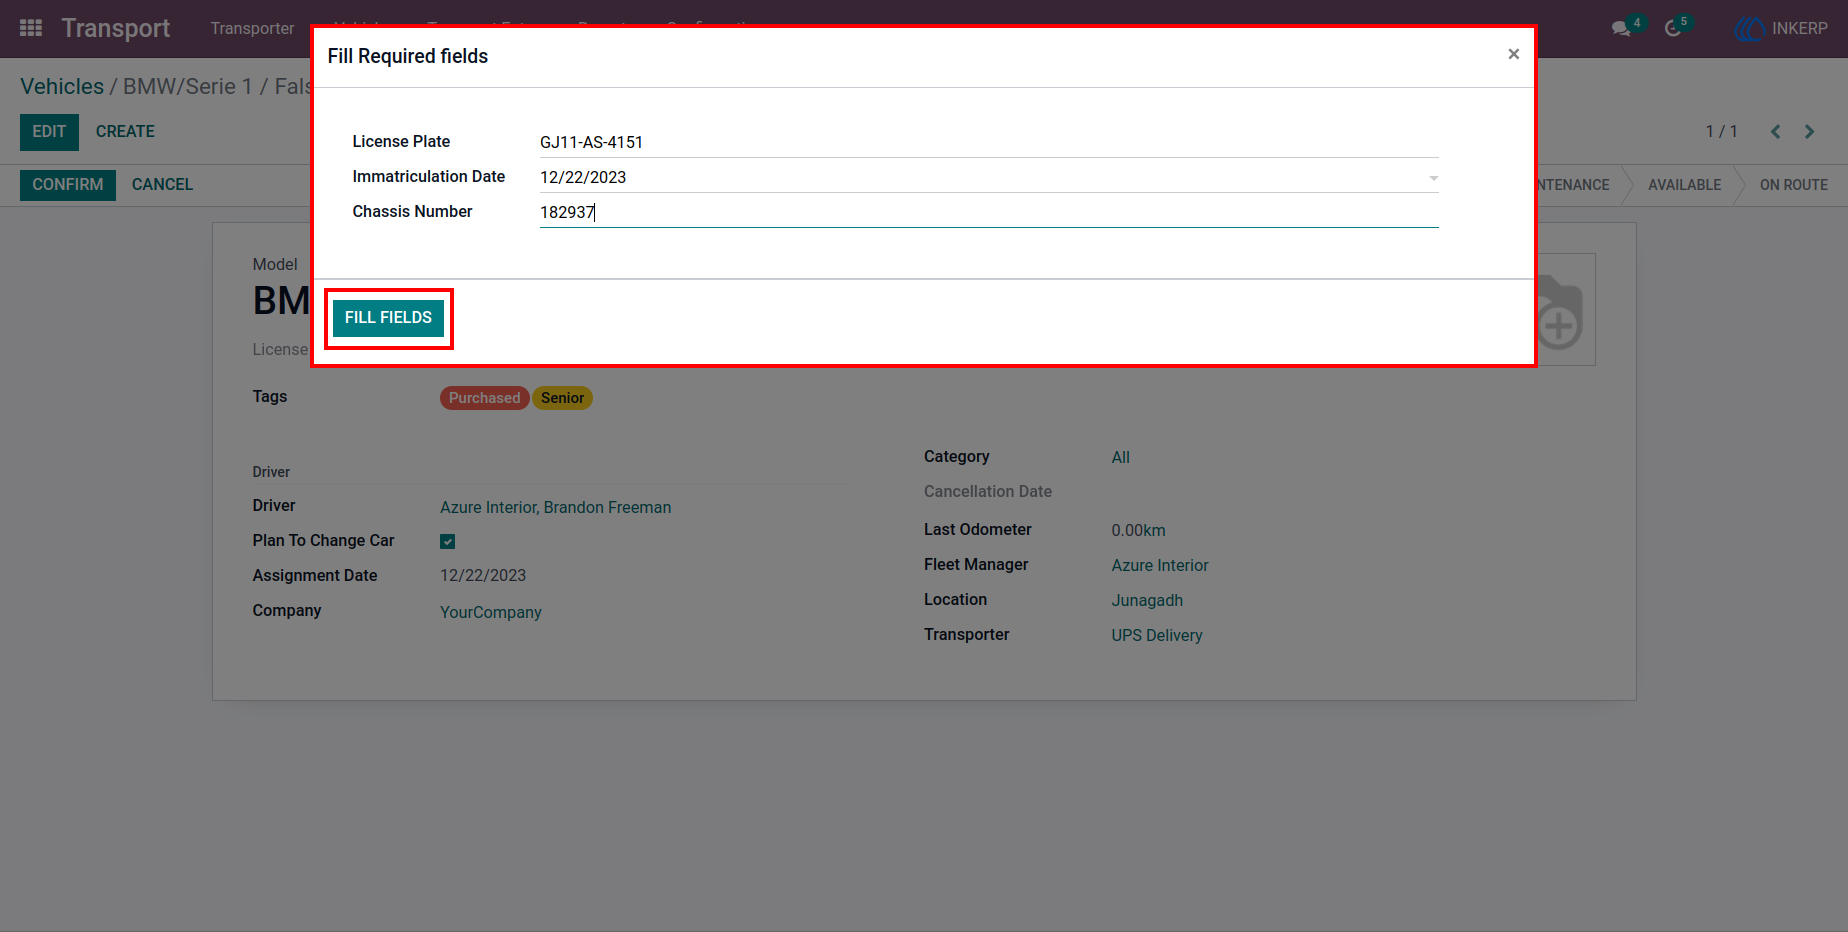Click the red Purchased tag
The height and width of the screenshot is (932, 1848).
pyautogui.click(x=484, y=398)
